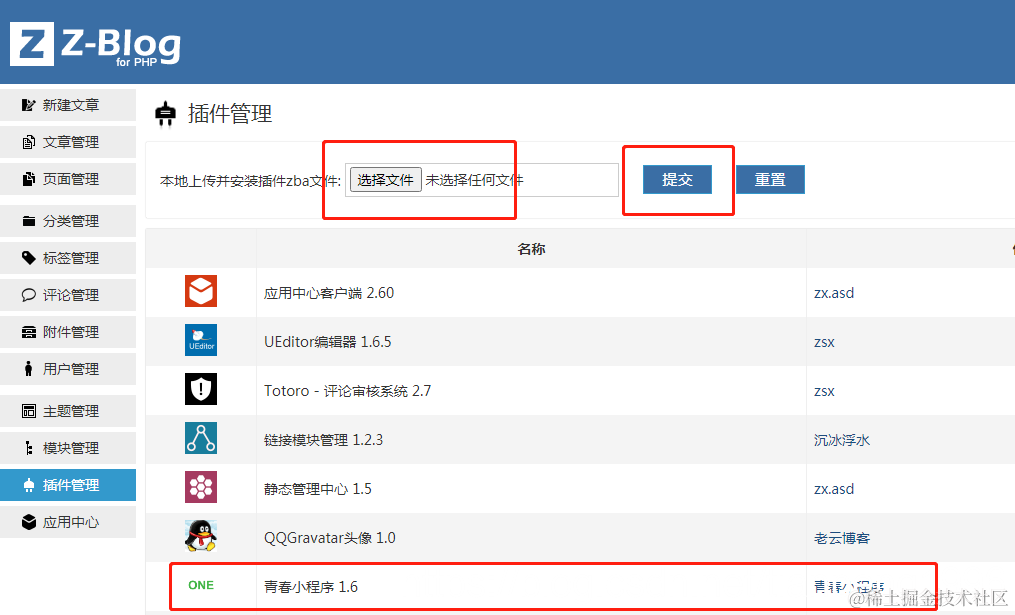
Task: Click the Z-Blog logo
Action: click(95, 44)
